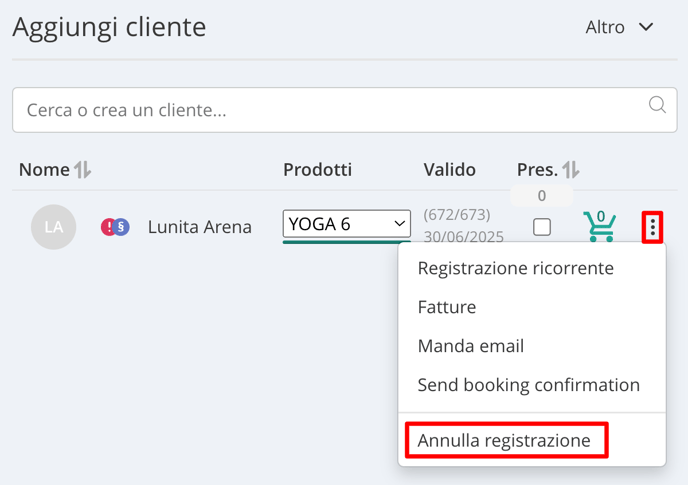Screen dimensions: 688x485
Task: Open the green shopping cart icon
Action: coord(599,226)
